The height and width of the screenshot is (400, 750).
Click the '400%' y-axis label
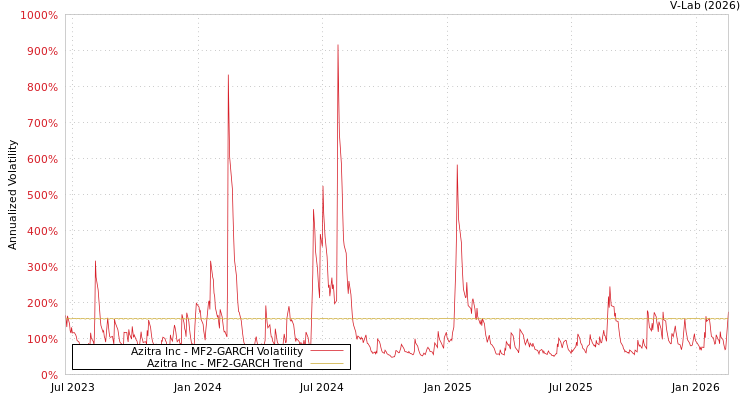[x=42, y=231]
